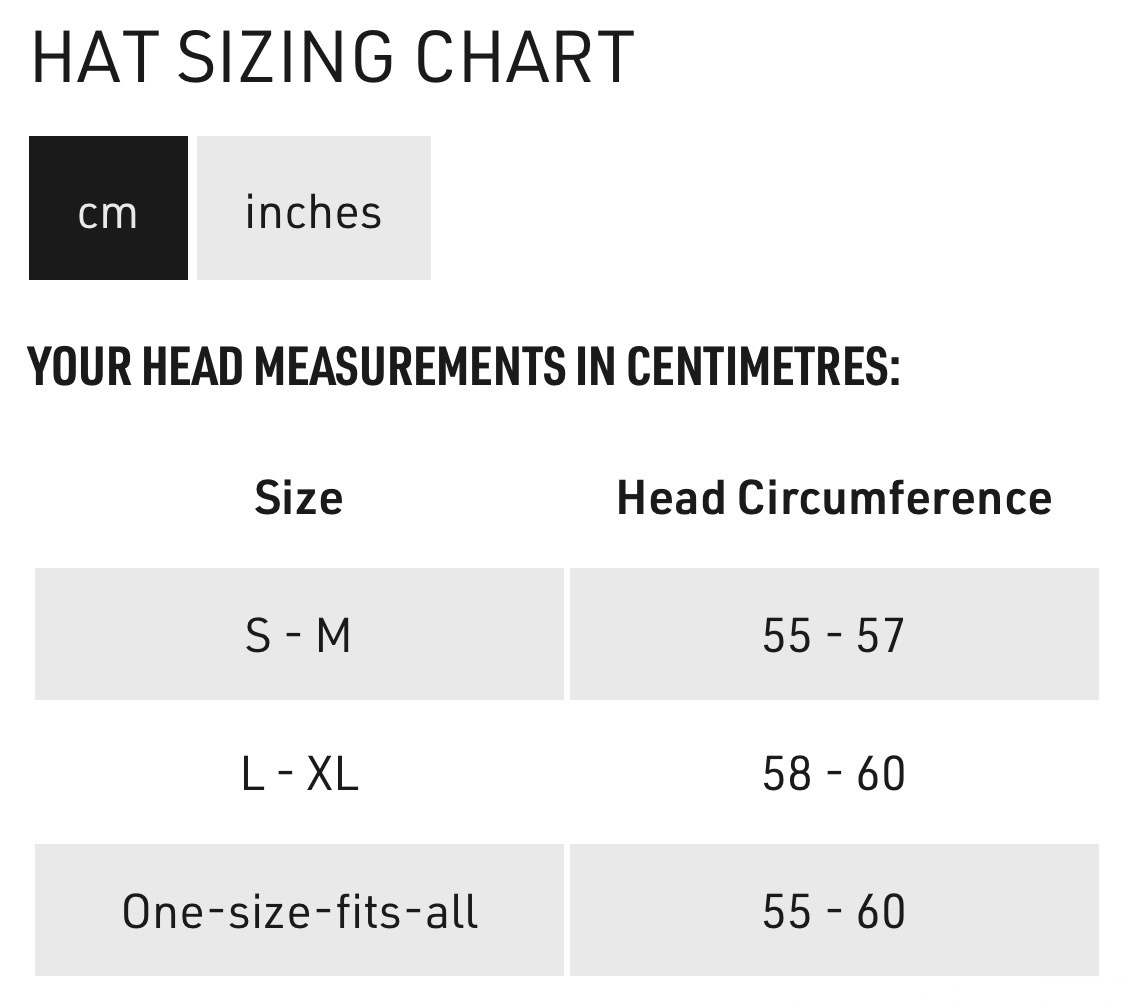This screenshot has height=1008, width=1125.
Task: Click the bold uppercase word HEAD in subheading
Action: [x=193, y=367]
